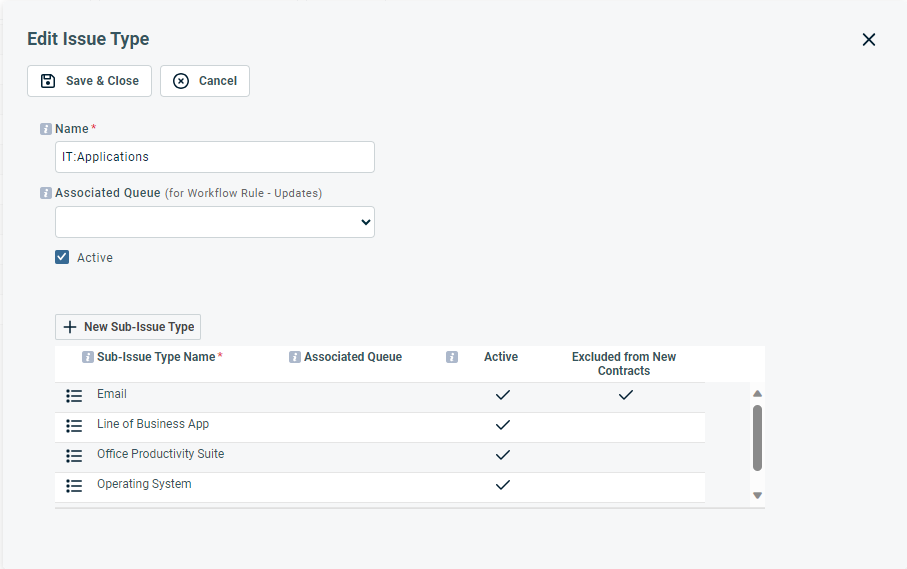
Task: Toggle Active checkmark for Operating System row
Action: (x=503, y=485)
